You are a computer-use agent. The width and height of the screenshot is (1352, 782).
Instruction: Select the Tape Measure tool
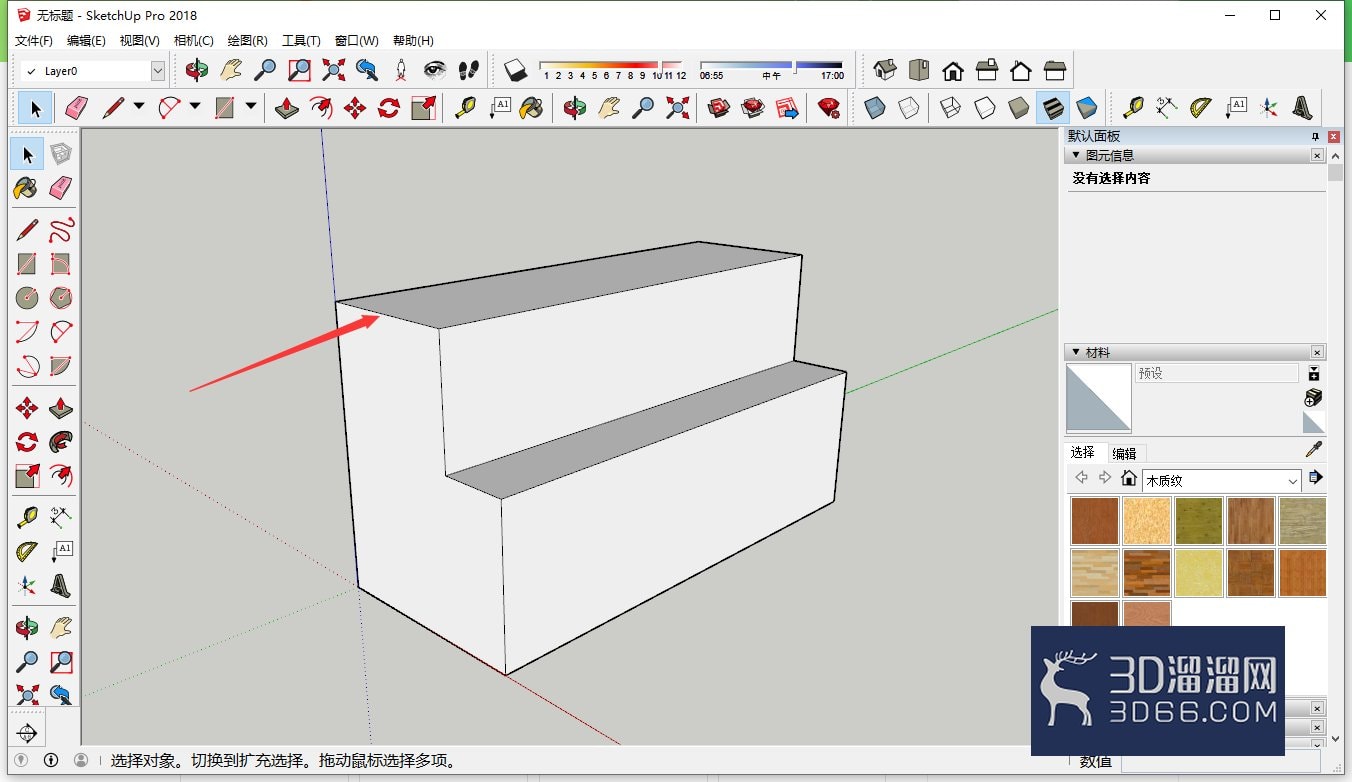tap(27, 517)
